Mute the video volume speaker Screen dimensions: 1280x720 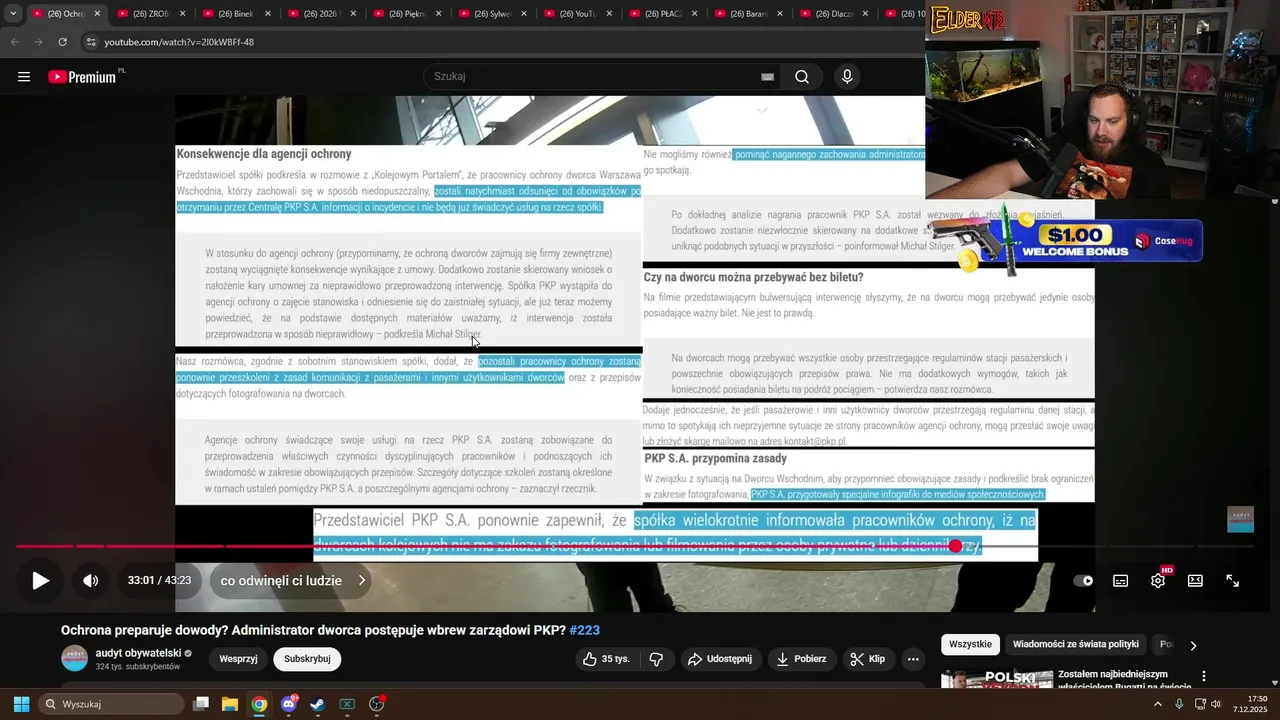click(90, 581)
